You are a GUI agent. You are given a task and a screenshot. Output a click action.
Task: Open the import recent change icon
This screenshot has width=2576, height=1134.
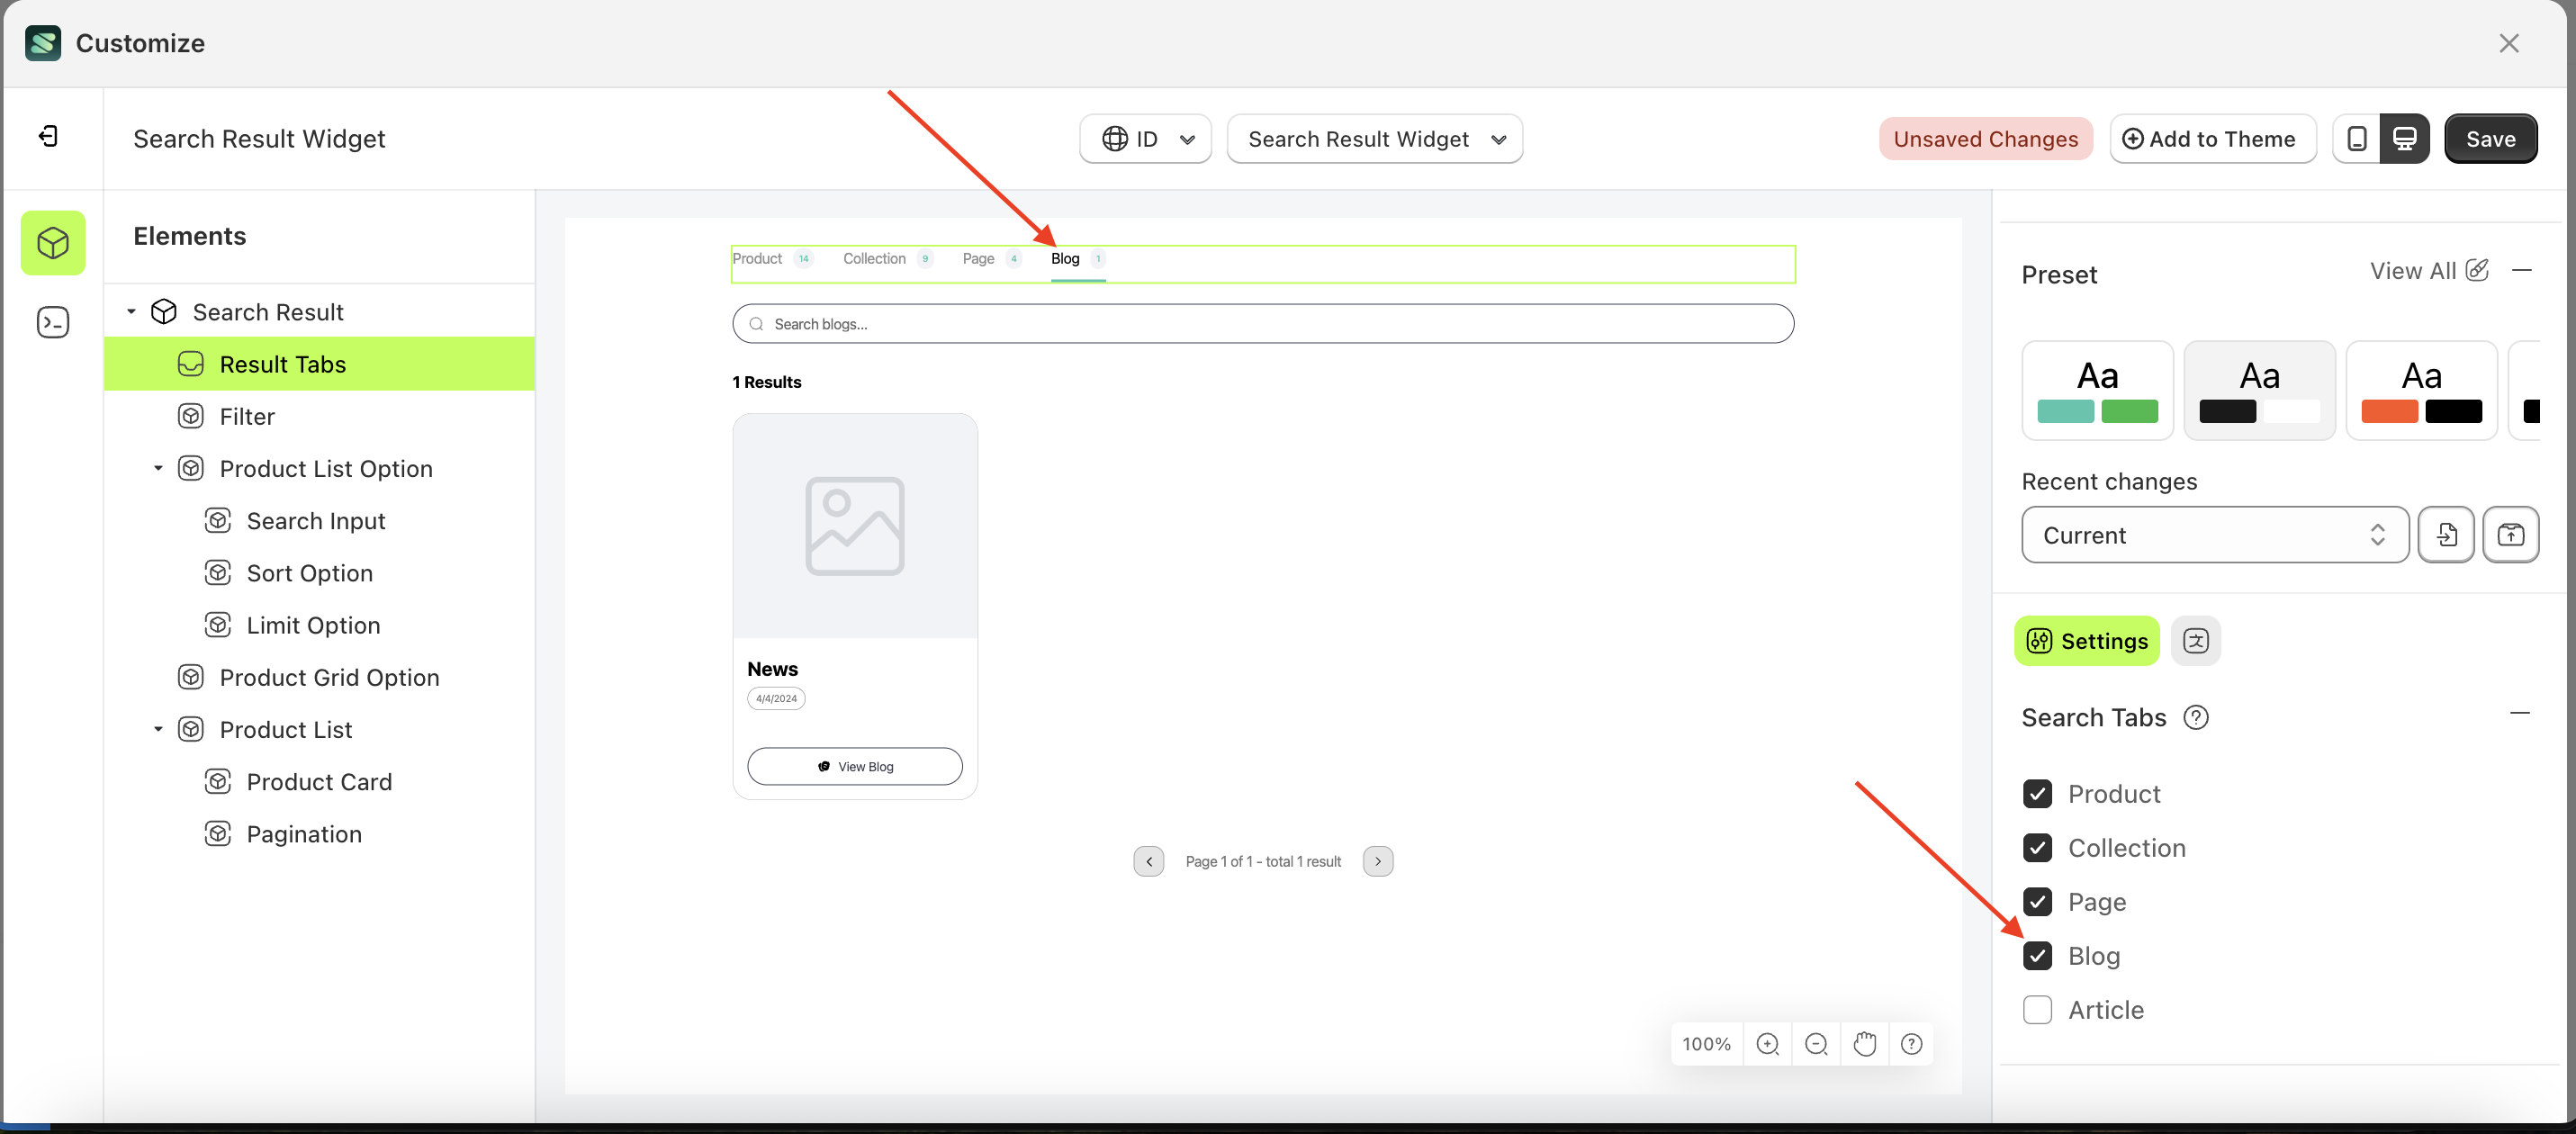coord(2446,534)
